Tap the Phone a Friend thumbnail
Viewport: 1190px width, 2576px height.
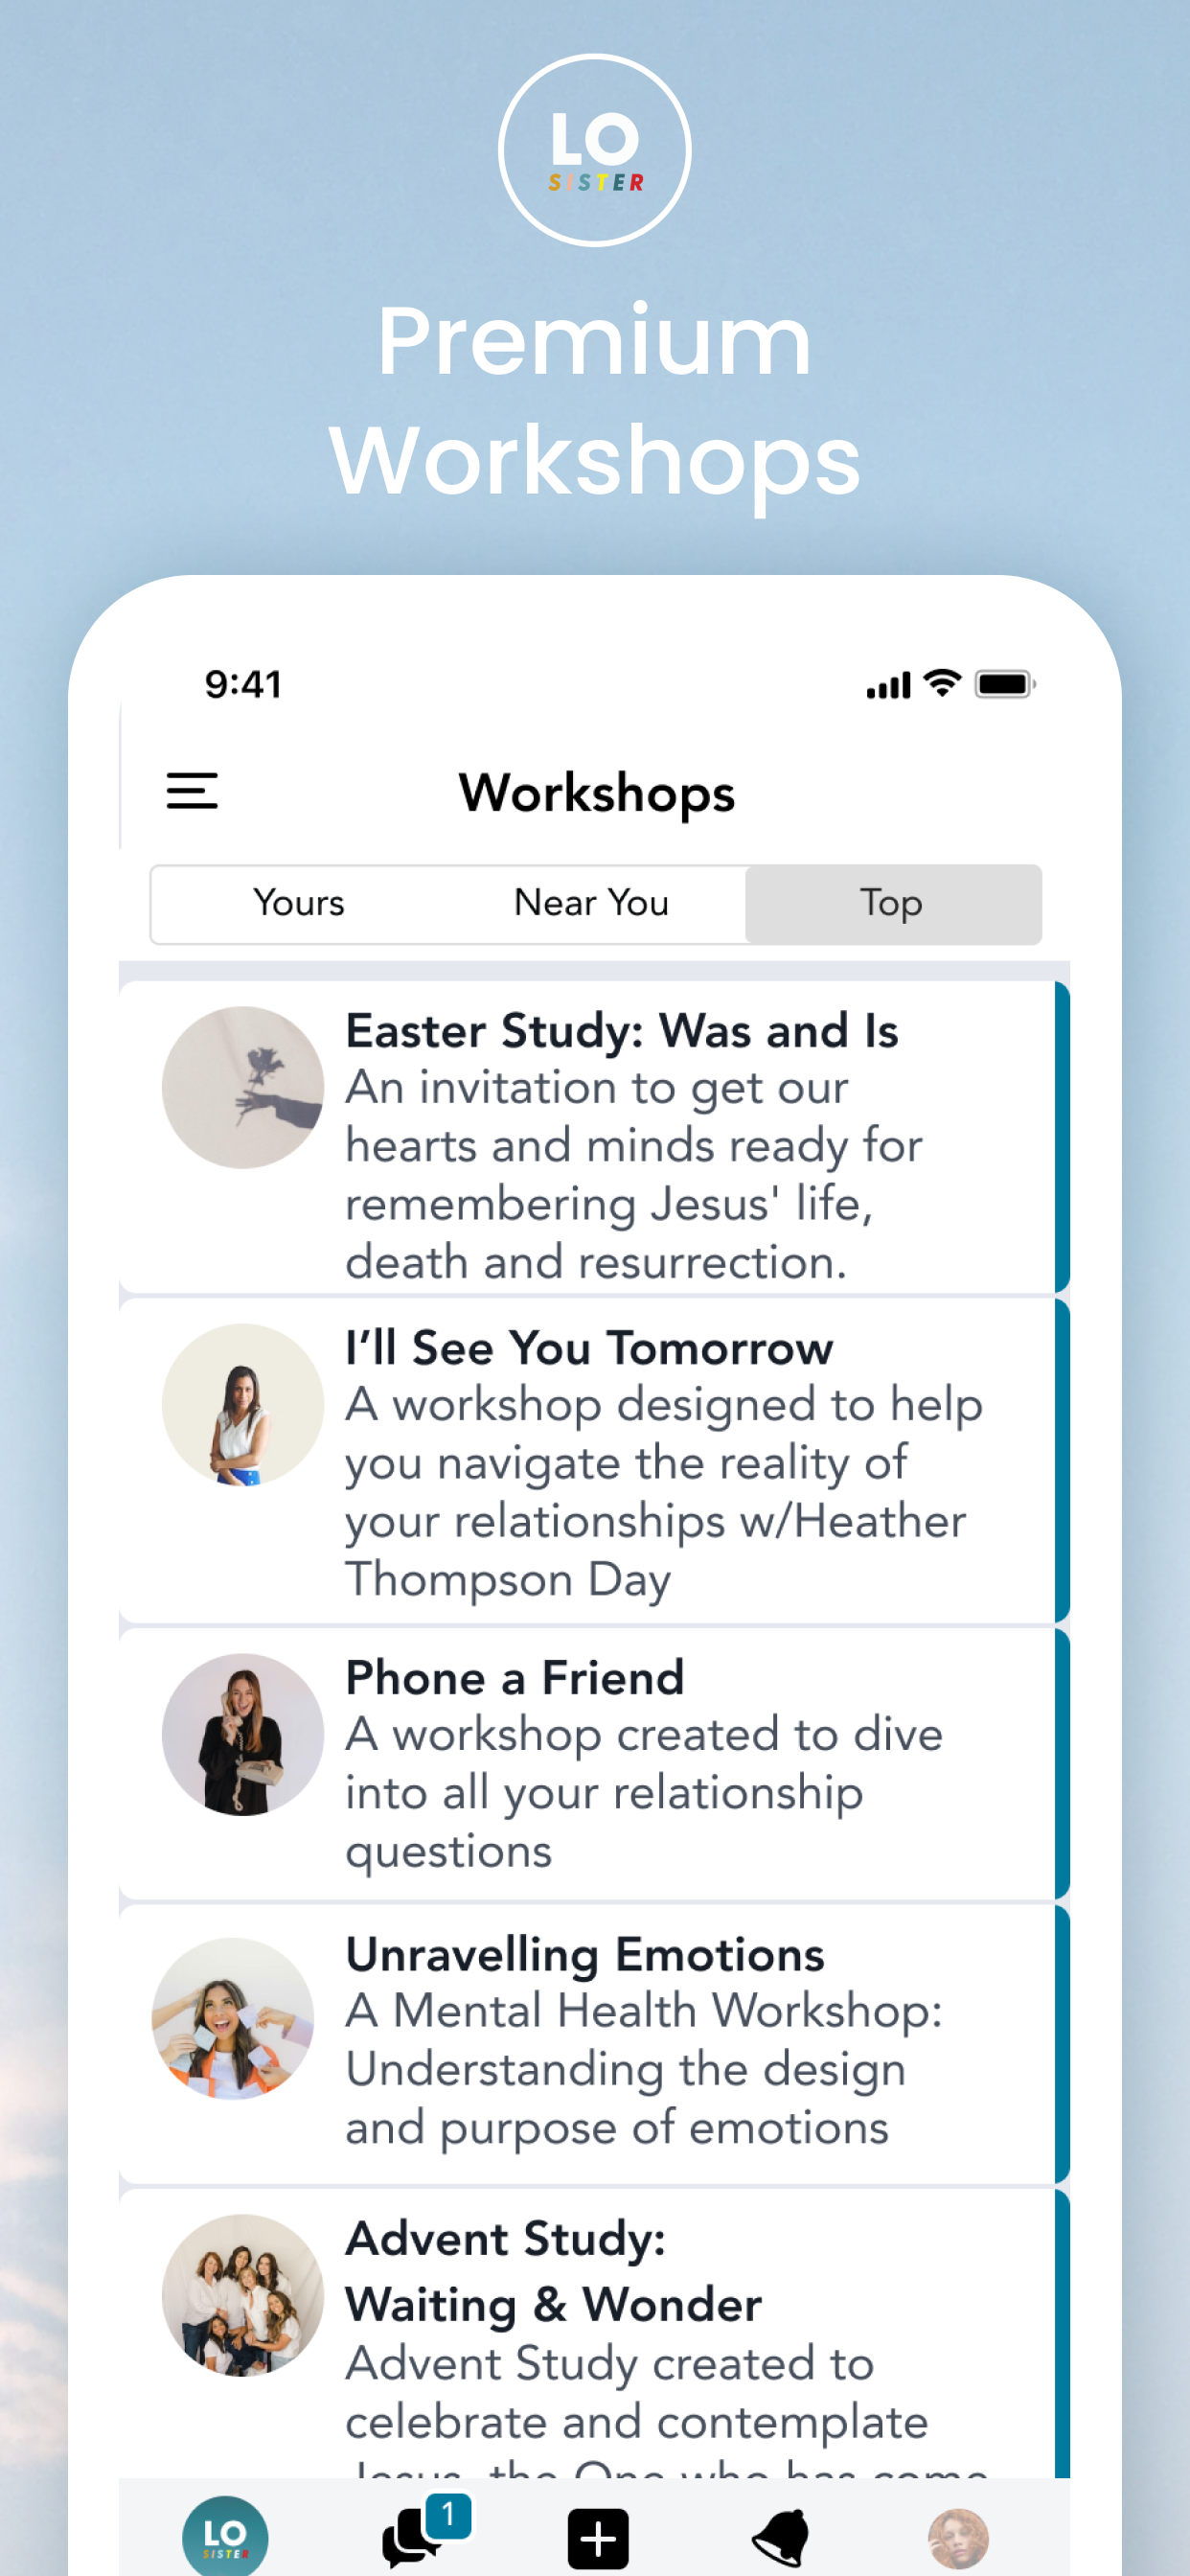click(243, 1734)
